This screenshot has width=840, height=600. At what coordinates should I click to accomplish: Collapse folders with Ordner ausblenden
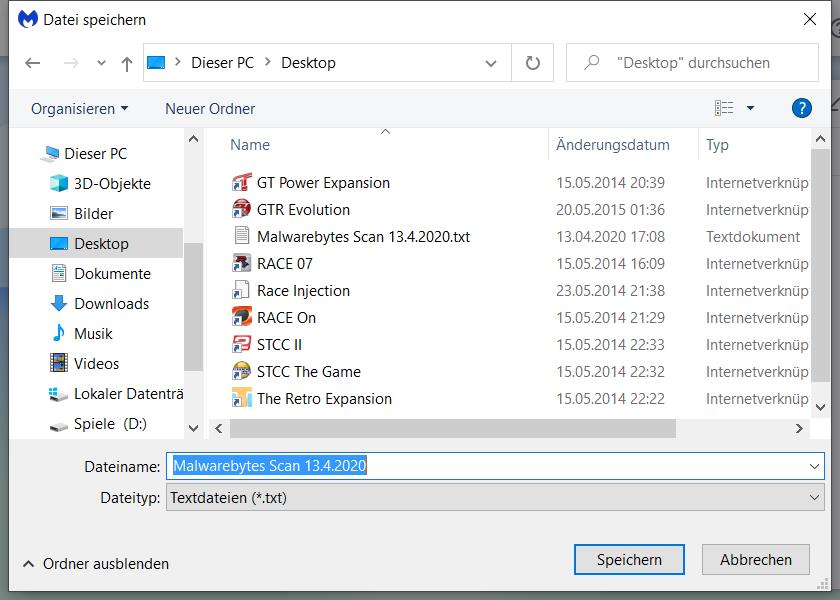[96, 564]
